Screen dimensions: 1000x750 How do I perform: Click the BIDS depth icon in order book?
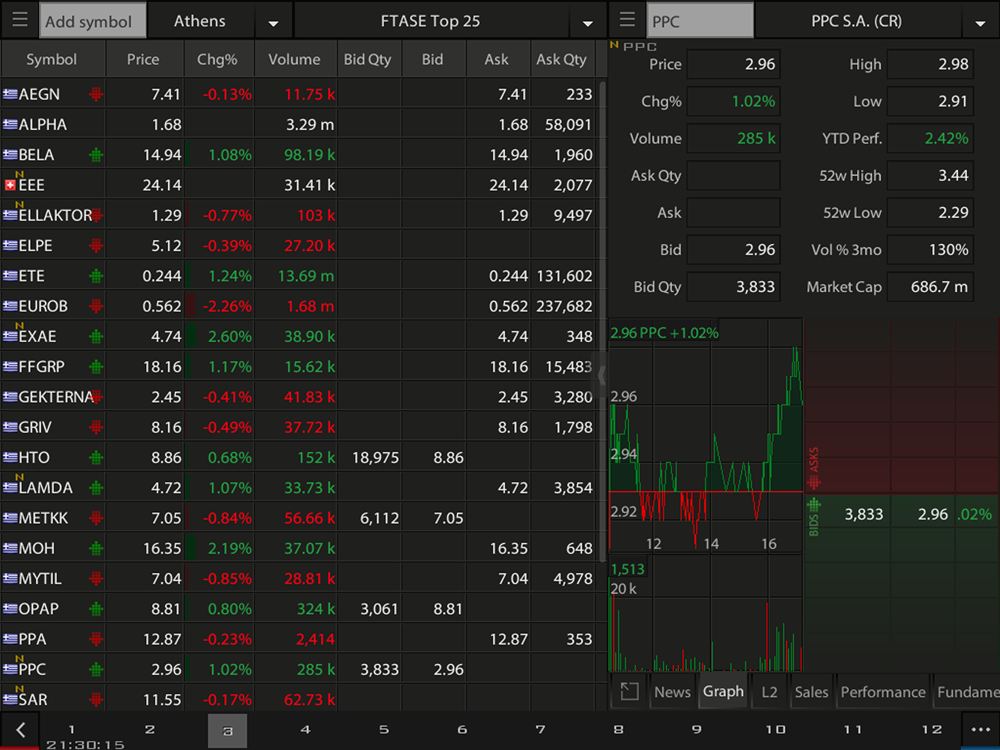point(814,506)
